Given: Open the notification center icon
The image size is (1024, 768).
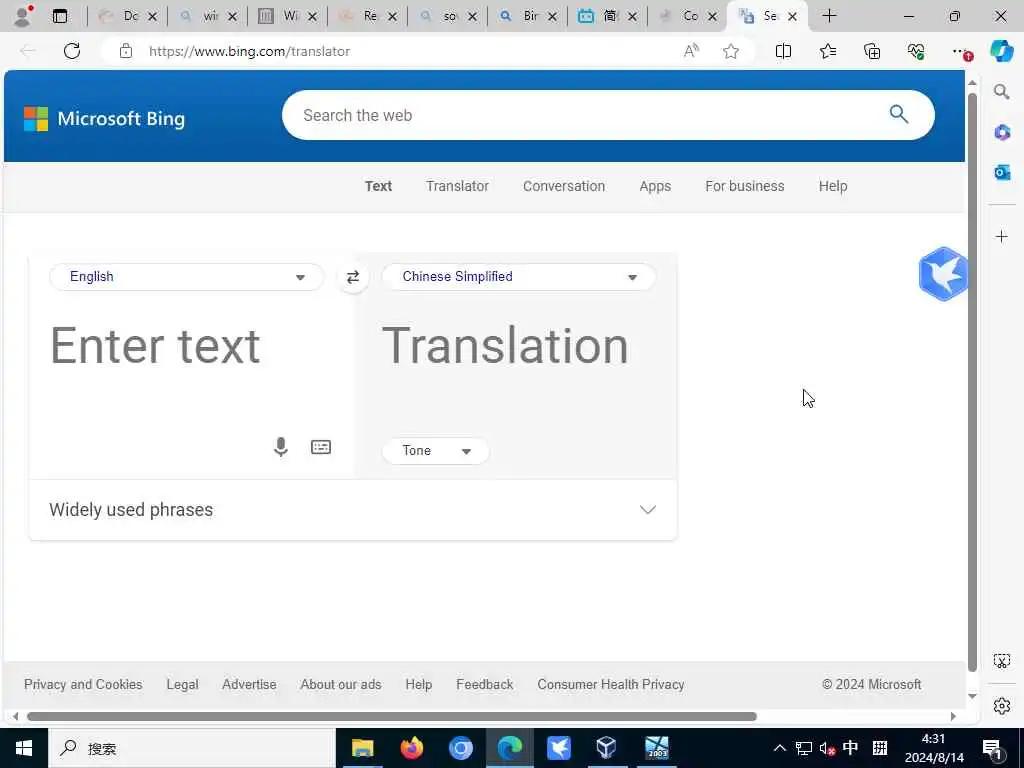Looking at the screenshot, I should (993, 749).
